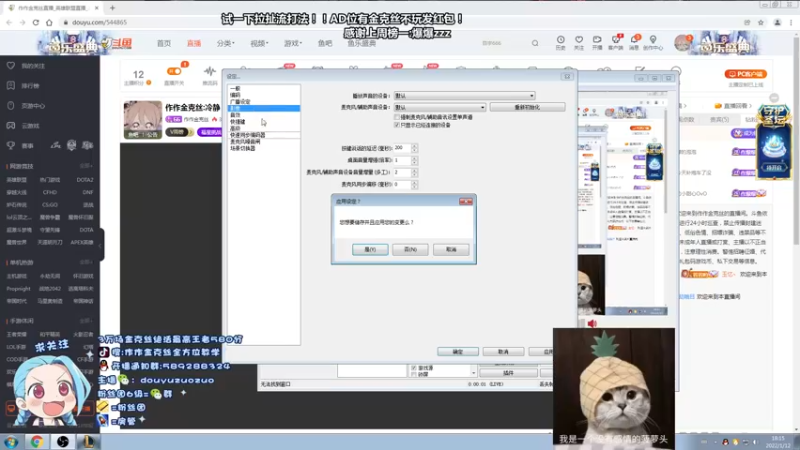
Task: Click the Windows Start button on taskbar
Action: coord(11,441)
